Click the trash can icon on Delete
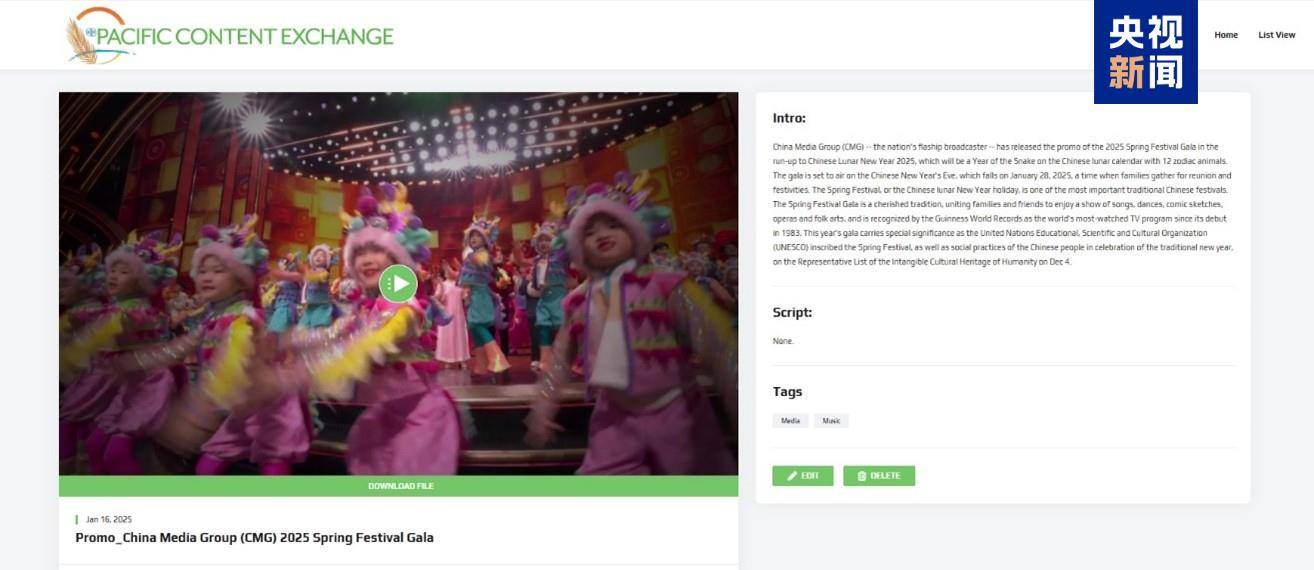This screenshot has height=570, width=1314. (861, 476)
